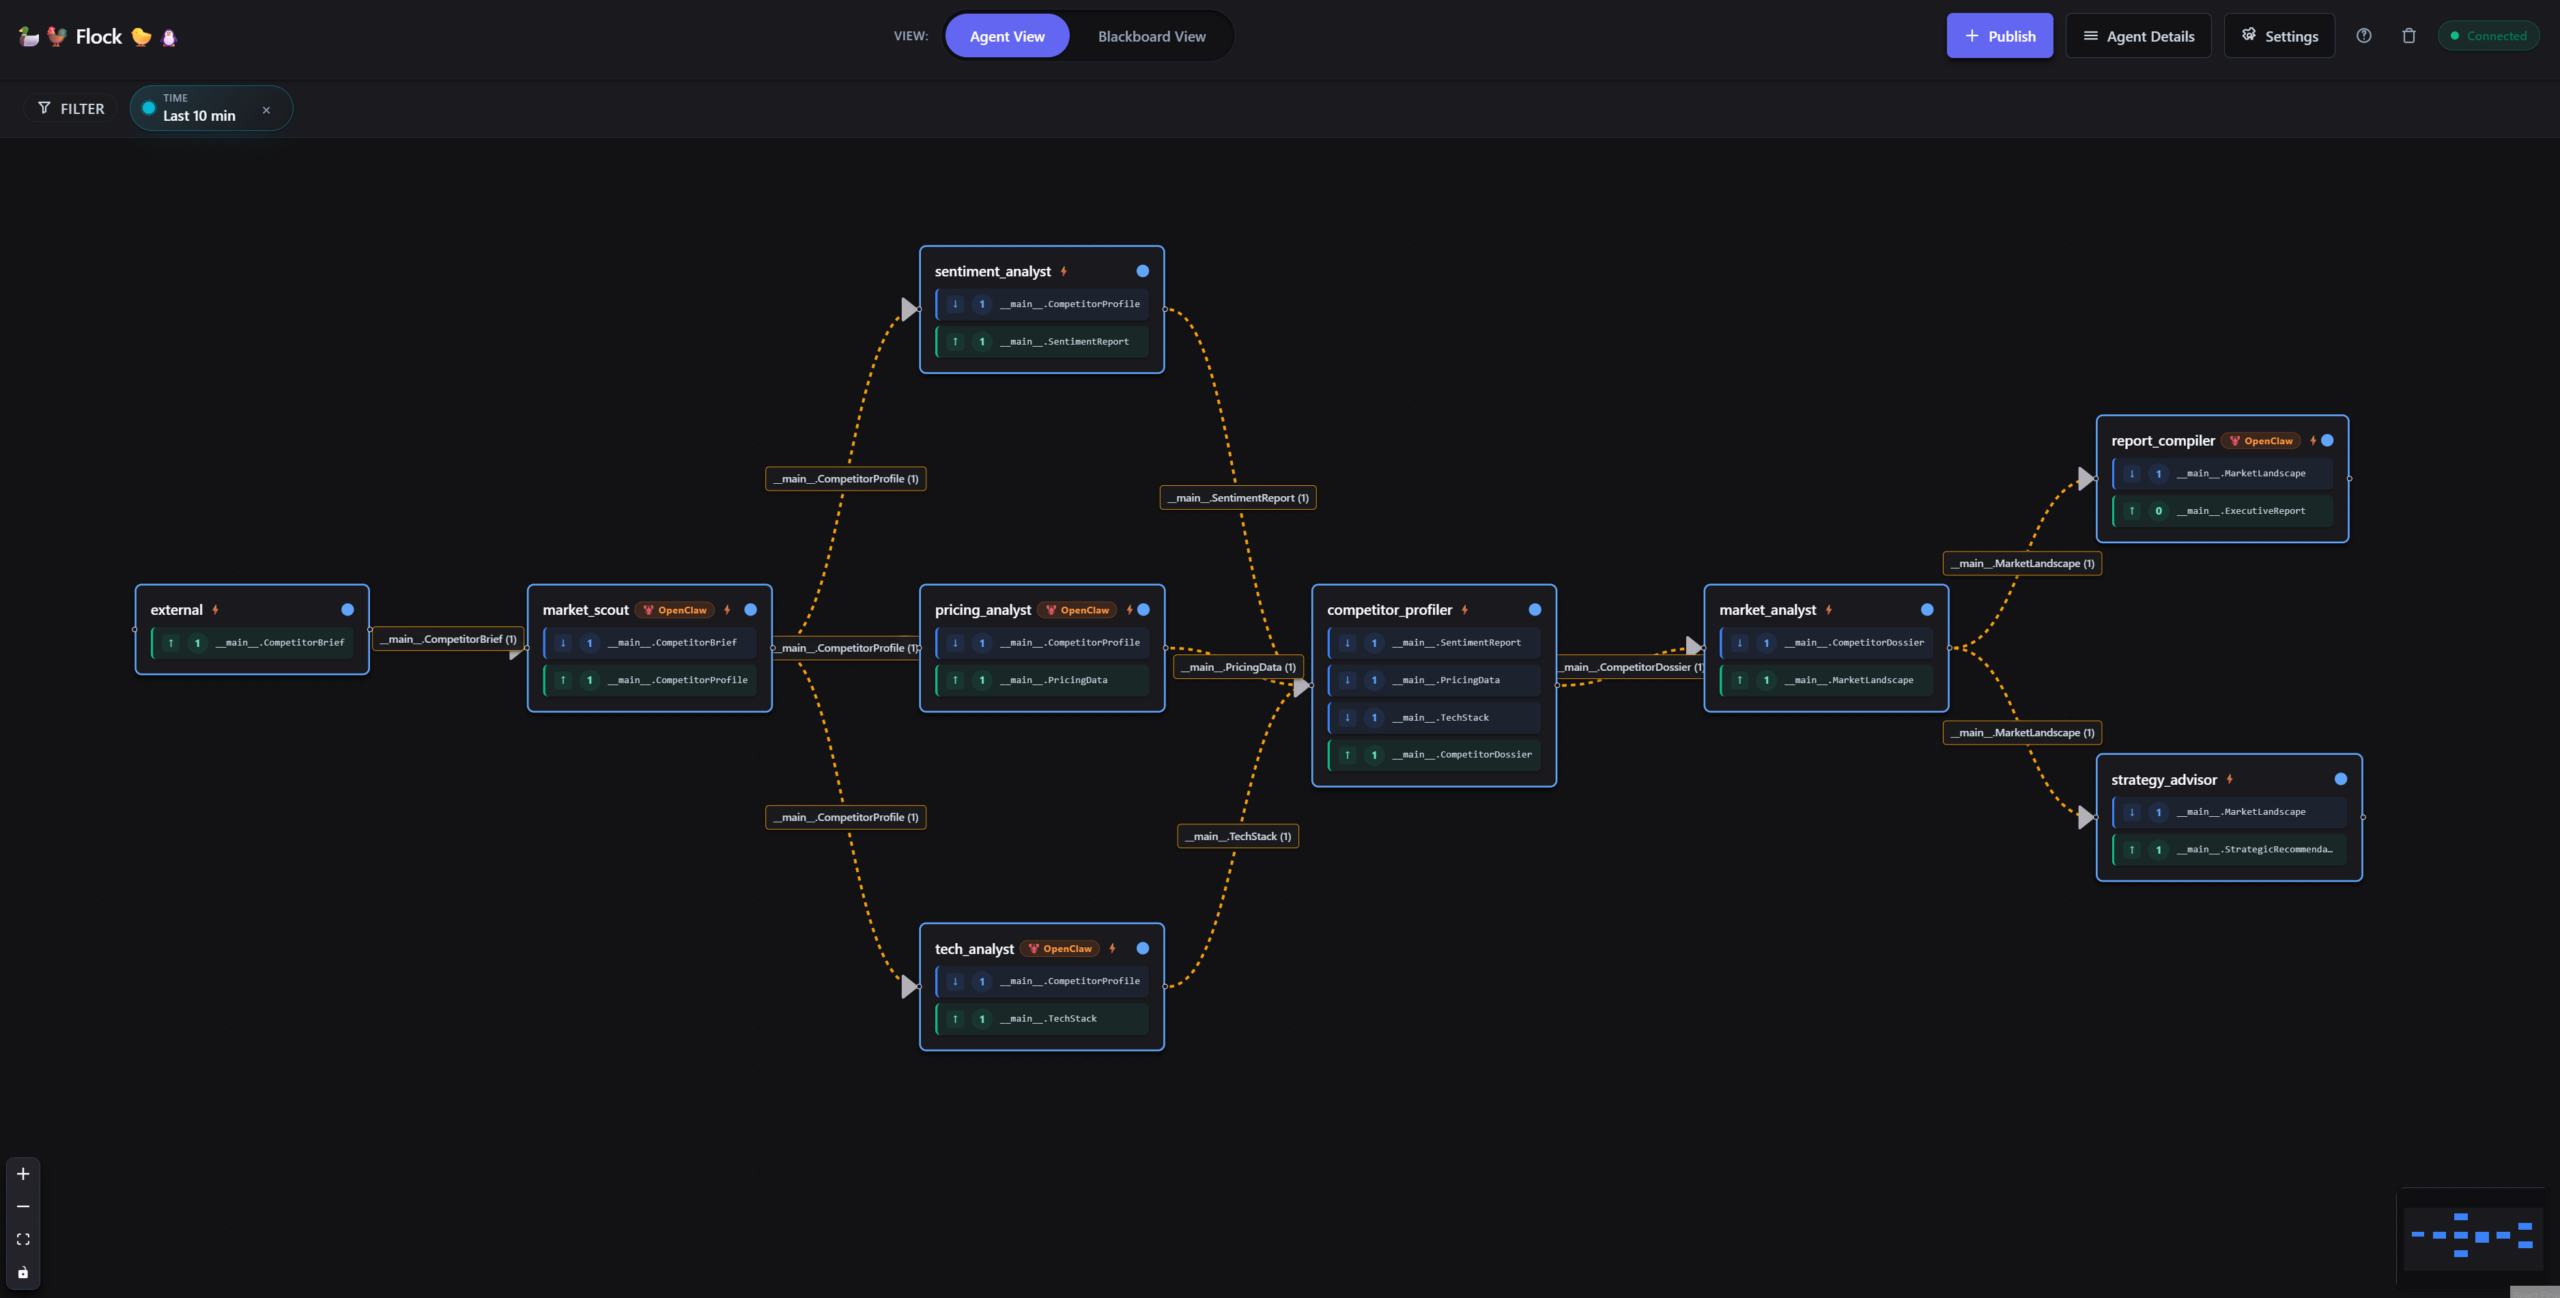Click the fit view icon

tap(23, 1240)
